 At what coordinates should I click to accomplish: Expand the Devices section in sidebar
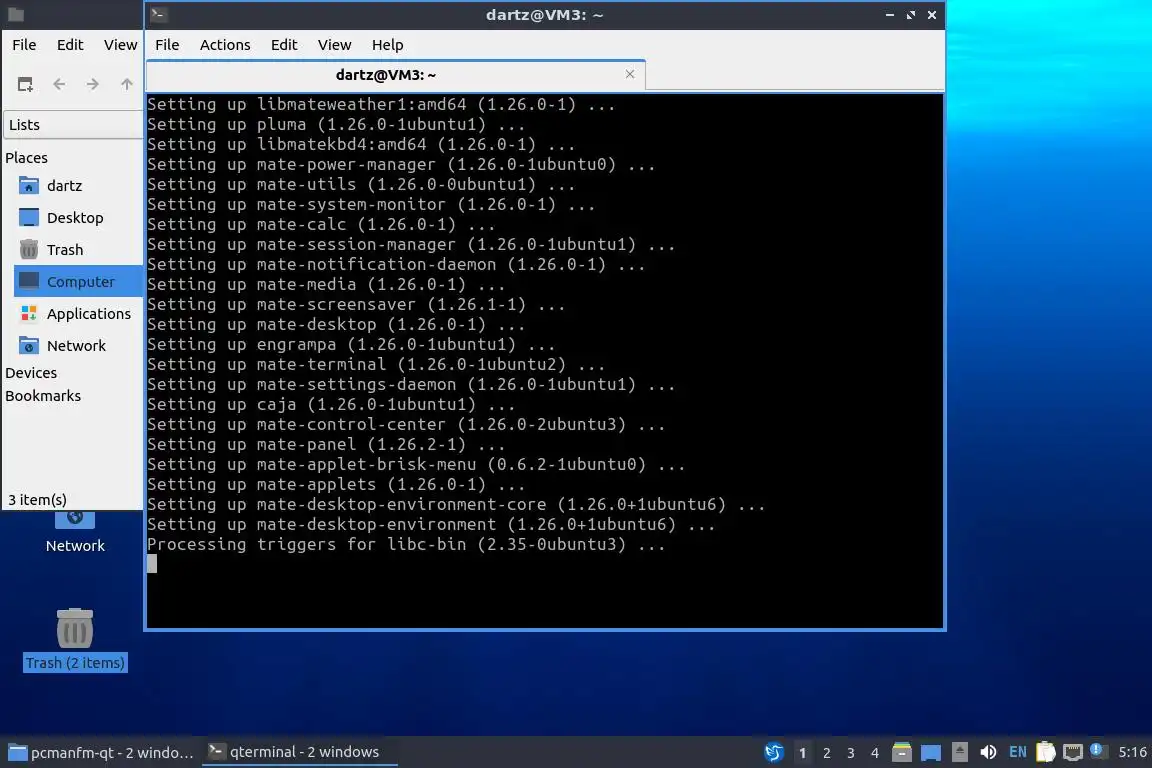[31, 373]
